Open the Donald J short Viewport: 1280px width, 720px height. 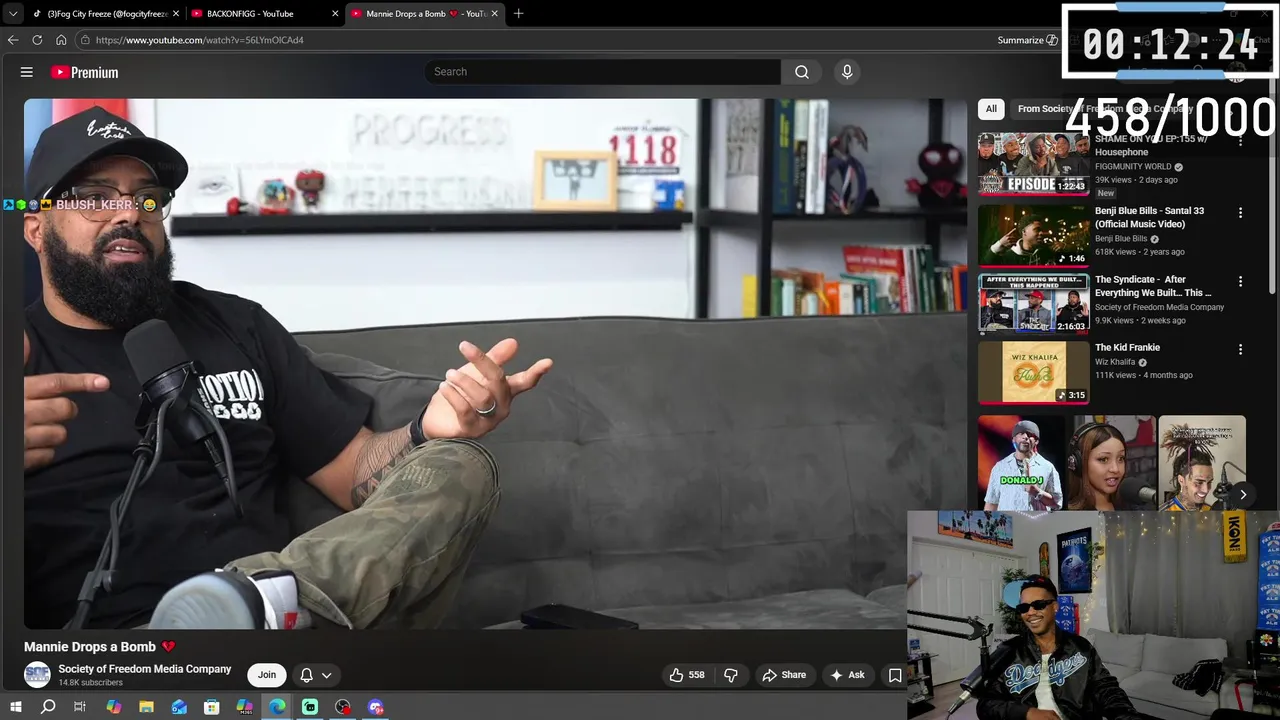(1021, 463)
